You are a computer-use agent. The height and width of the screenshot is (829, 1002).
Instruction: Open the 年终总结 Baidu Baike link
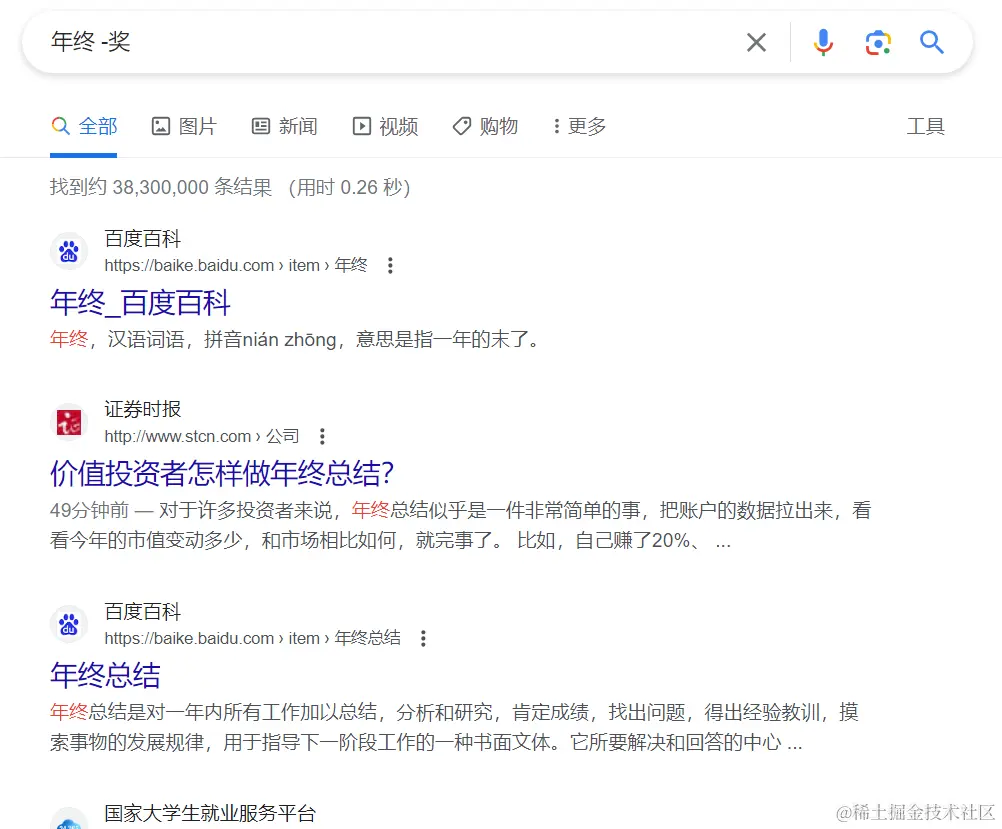point(104,677)
